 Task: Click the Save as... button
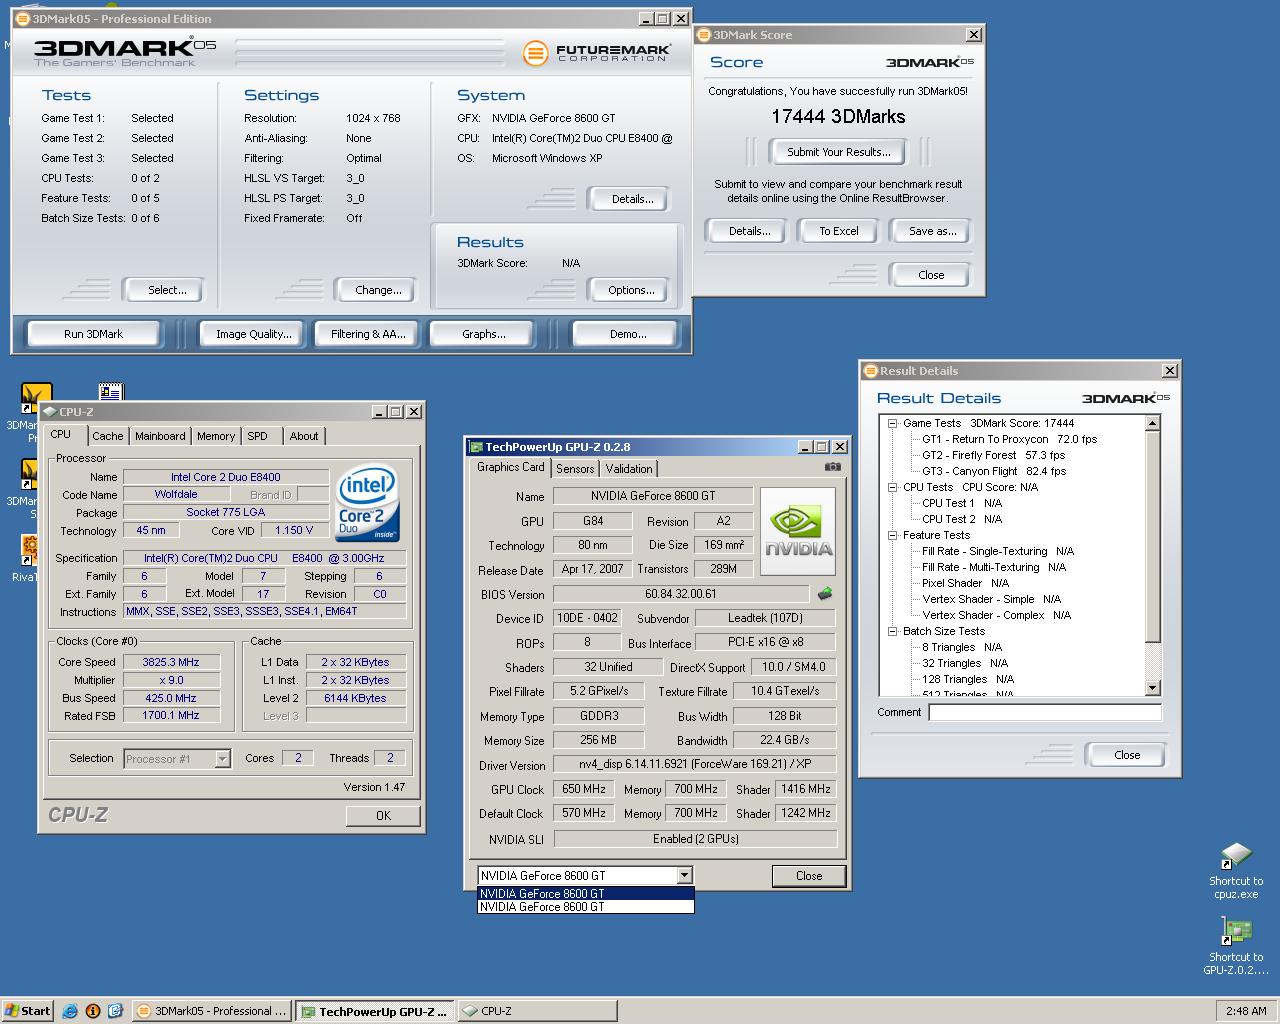coord(932,231)
